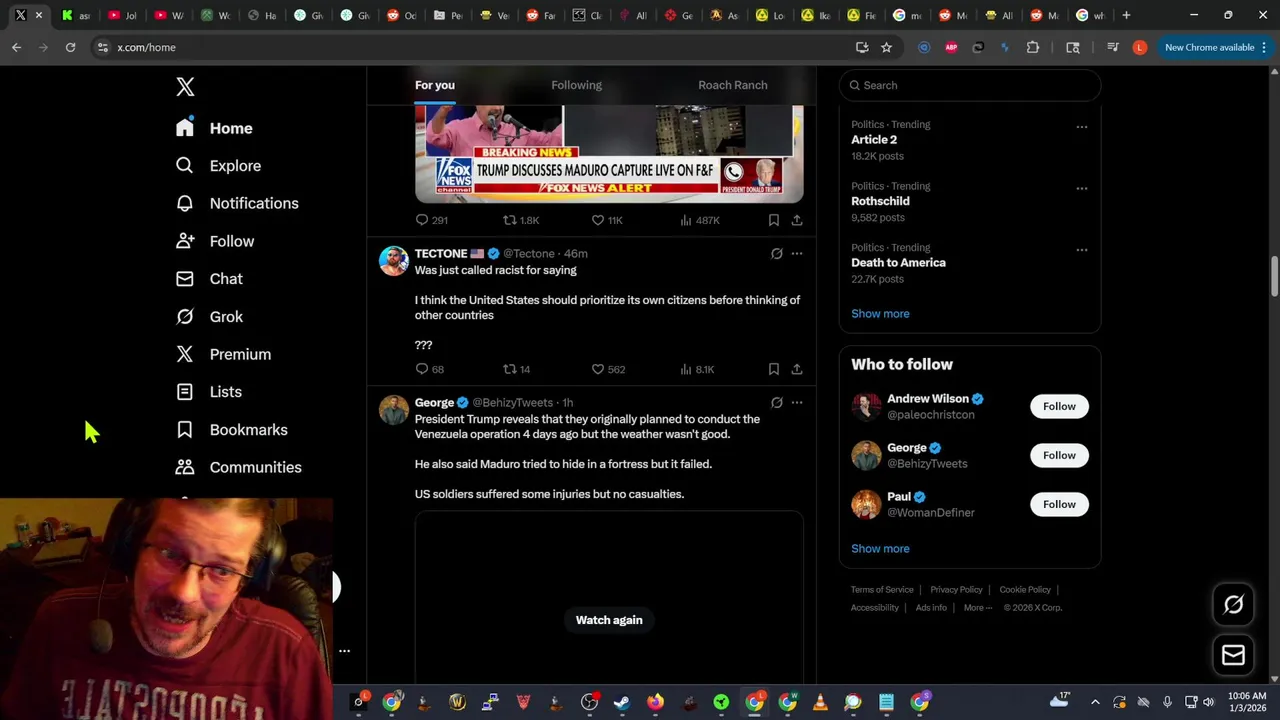The height and width of the screenshot is (720, 1280).
Task: Open more options on George's post
Action: coord(797,403)
